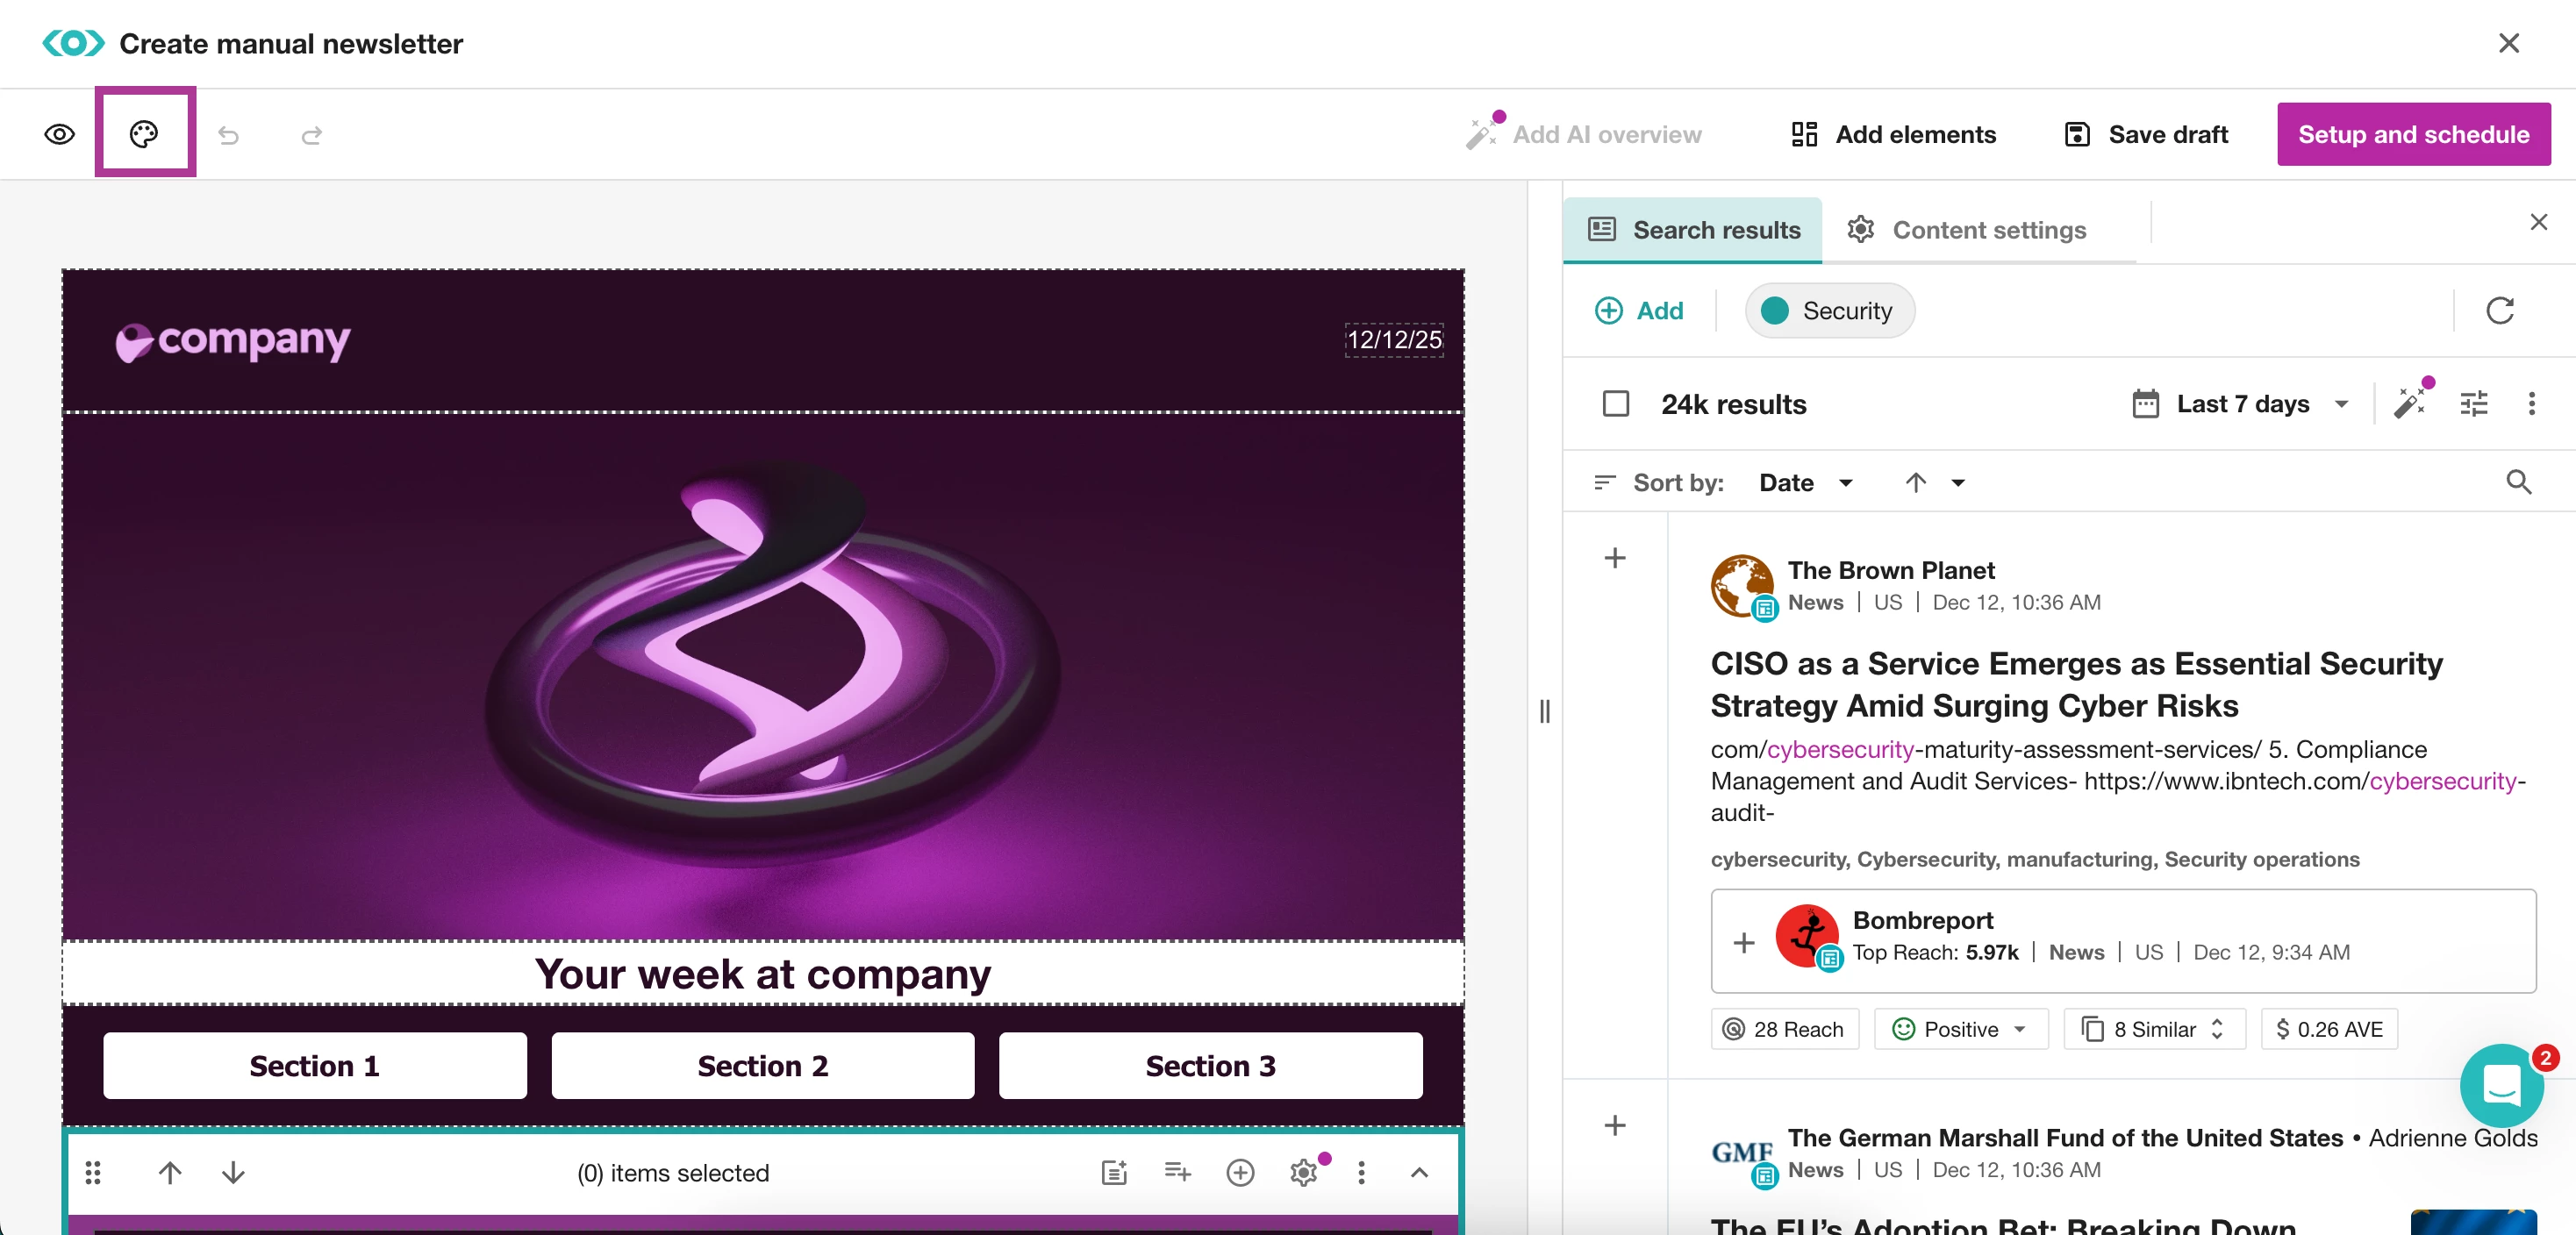Screen dimensions: 2576x1235
Task: Toggle the preview eye icon
Action: coord(60,134)
